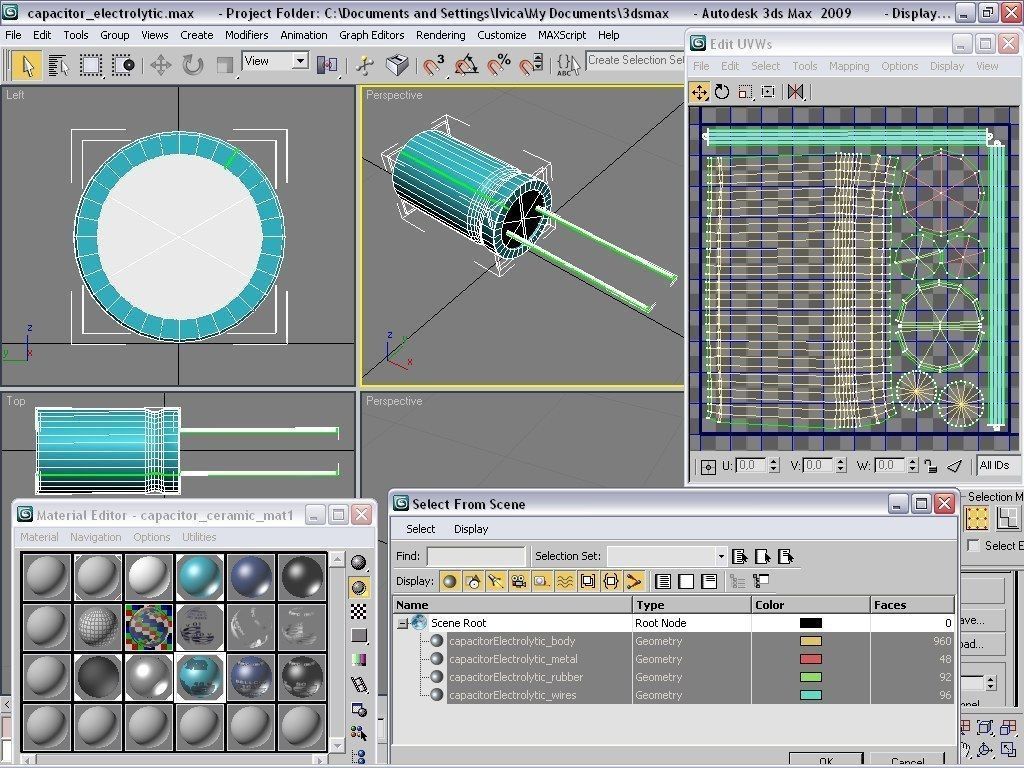
Task: Toggle the lock selection icon in Edit UVWs
Action: point(931,466)
